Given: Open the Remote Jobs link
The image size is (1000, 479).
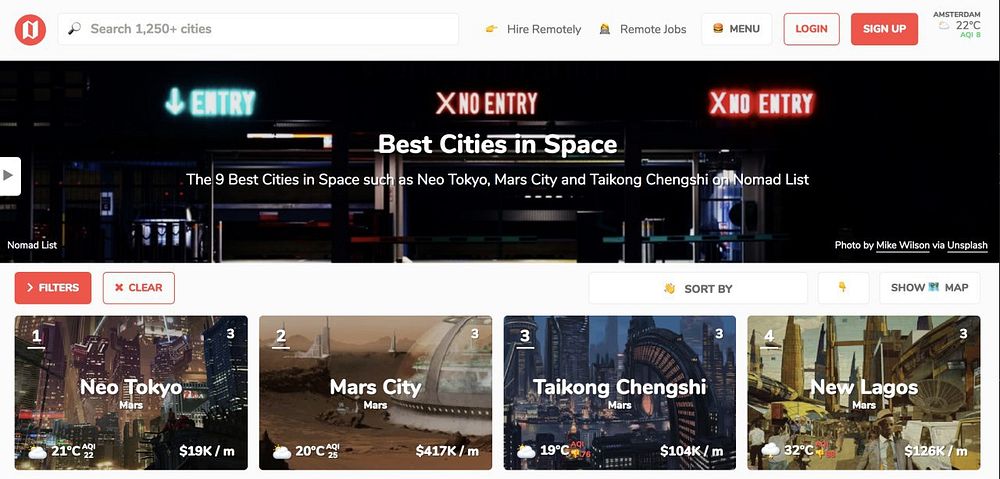Looking at the screenshot, I should (653, 29).
